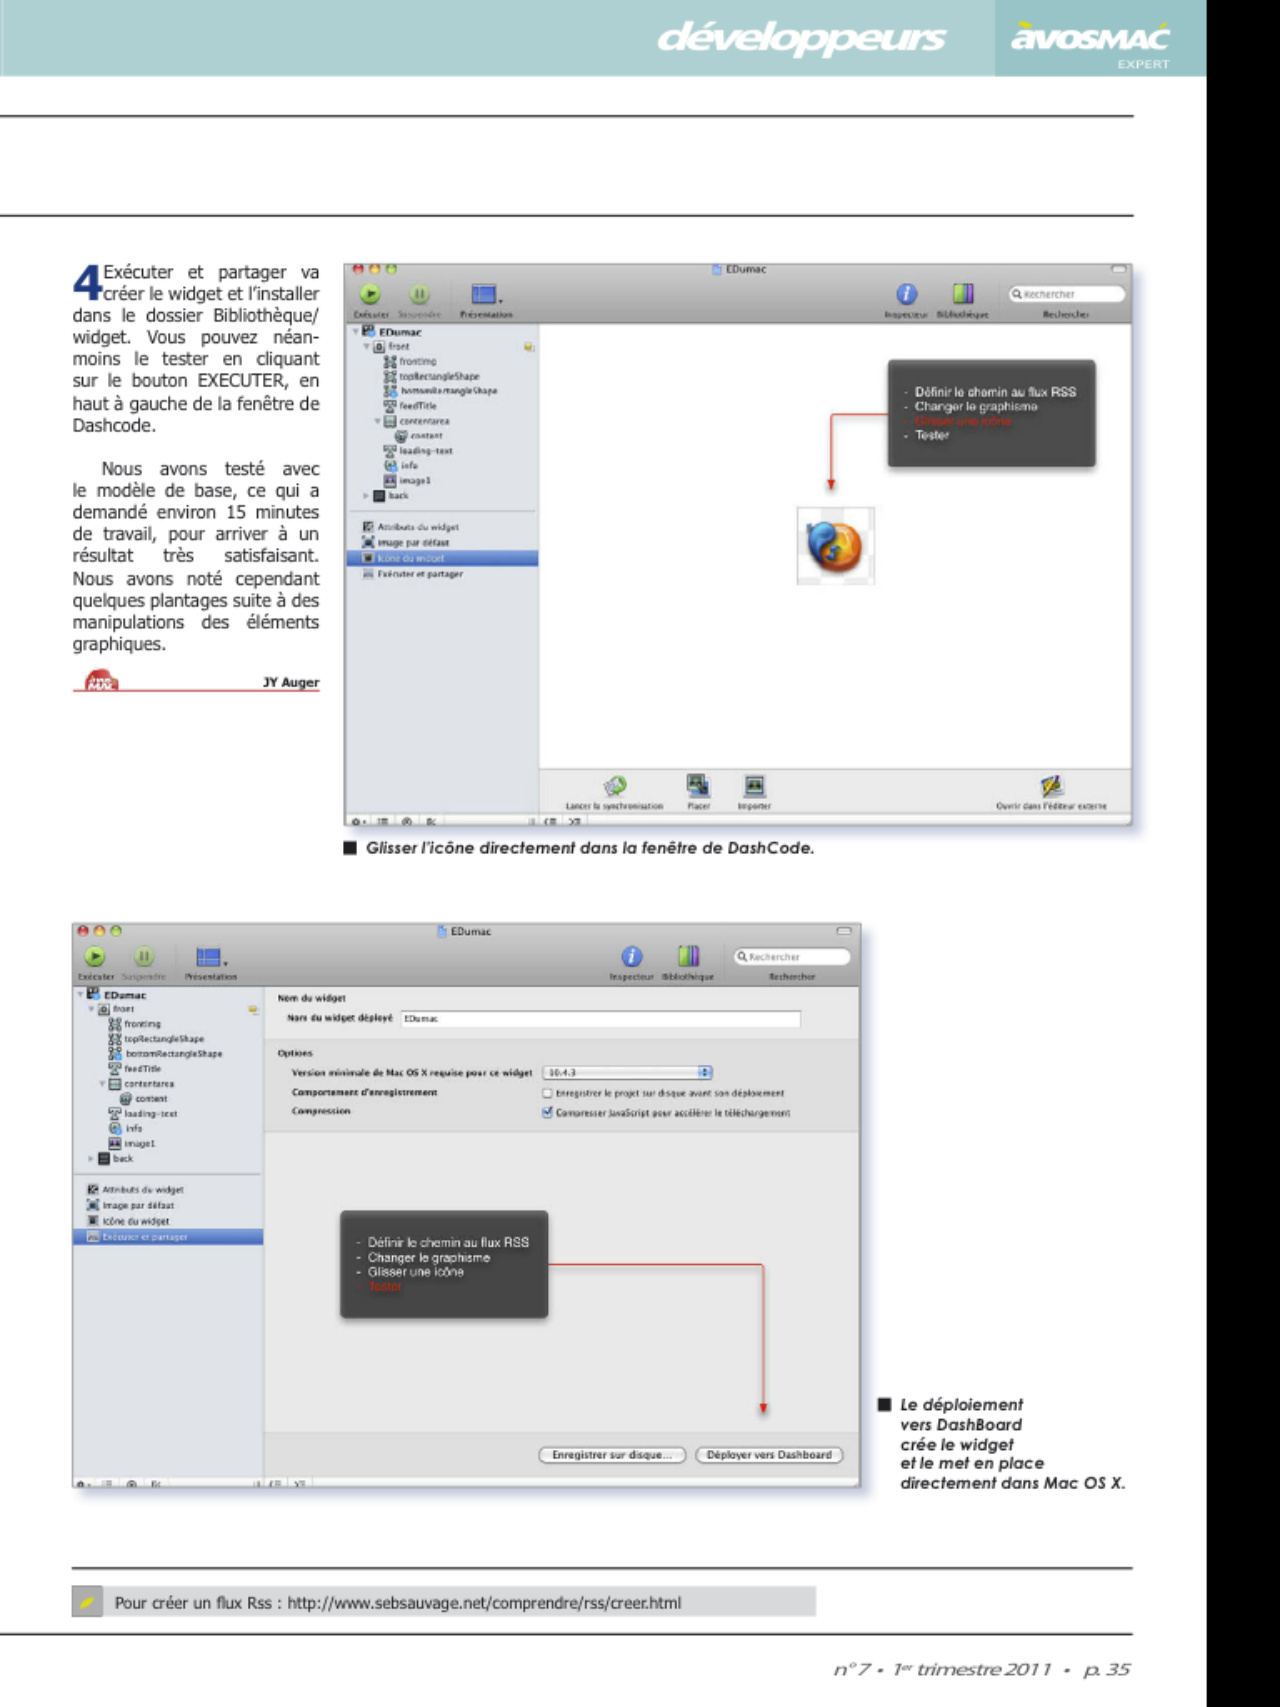1280x1707 pixels.
Task: Click the Importer icon
Action: tap(754, 786)
